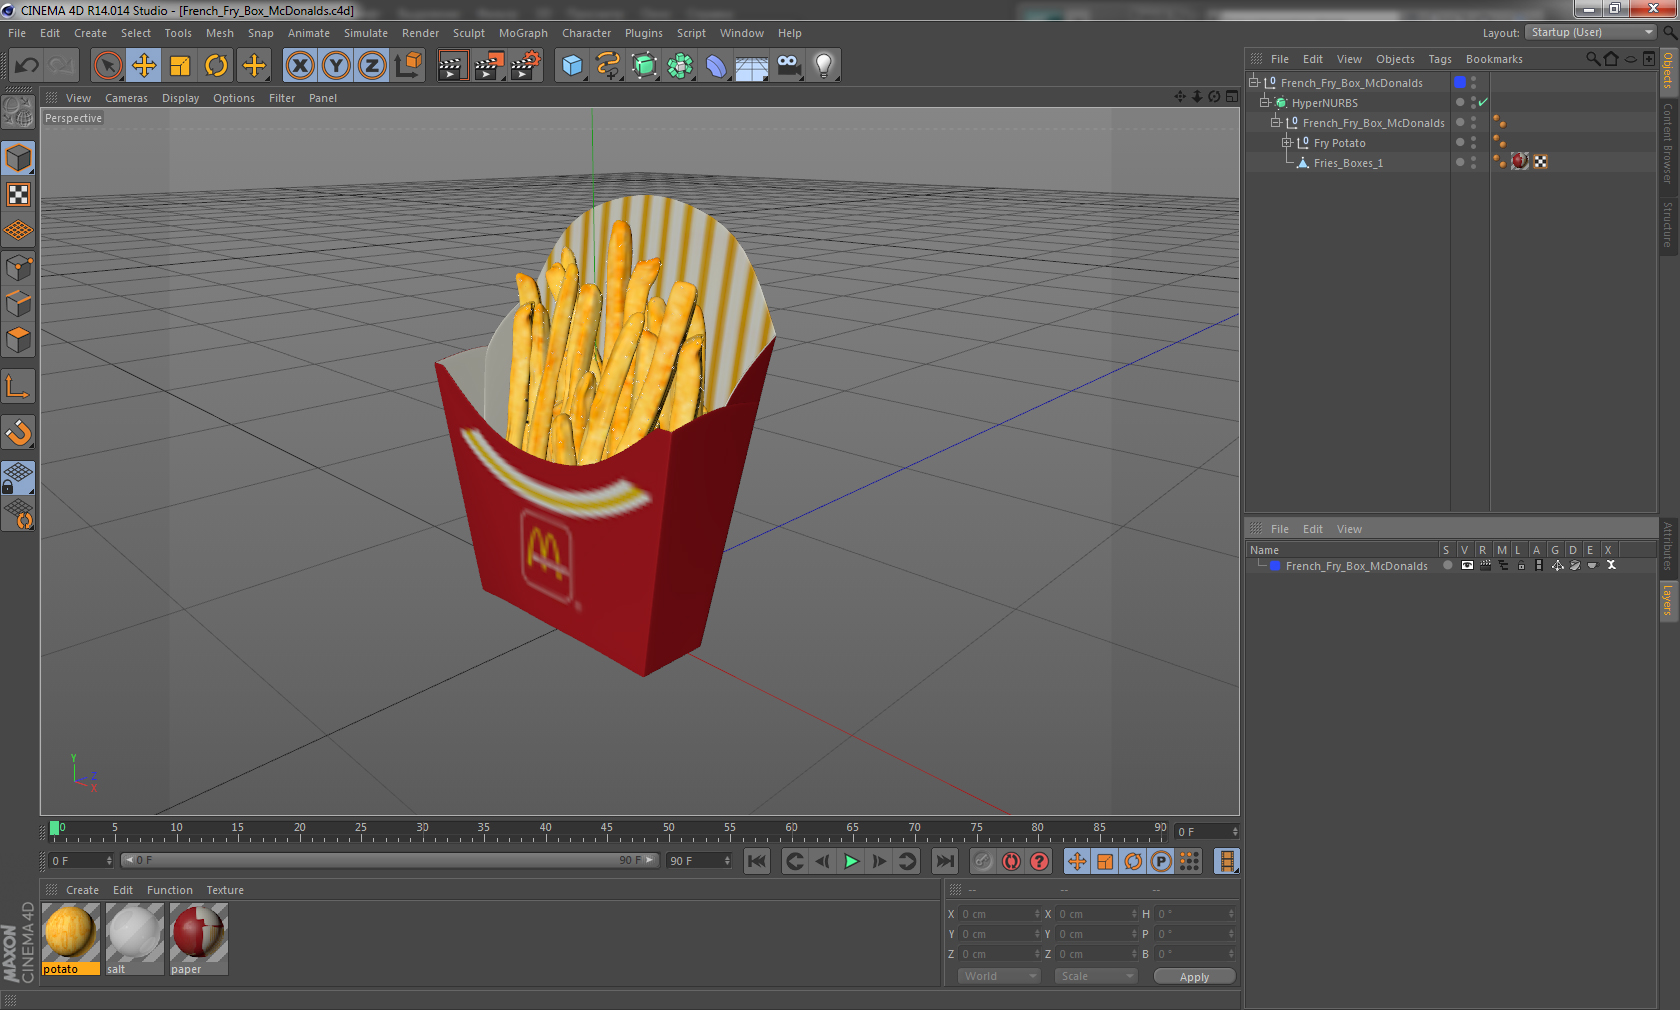Activate the Scale tool
This screenshot has height=1010, width=1680.
tap(180, 66)
